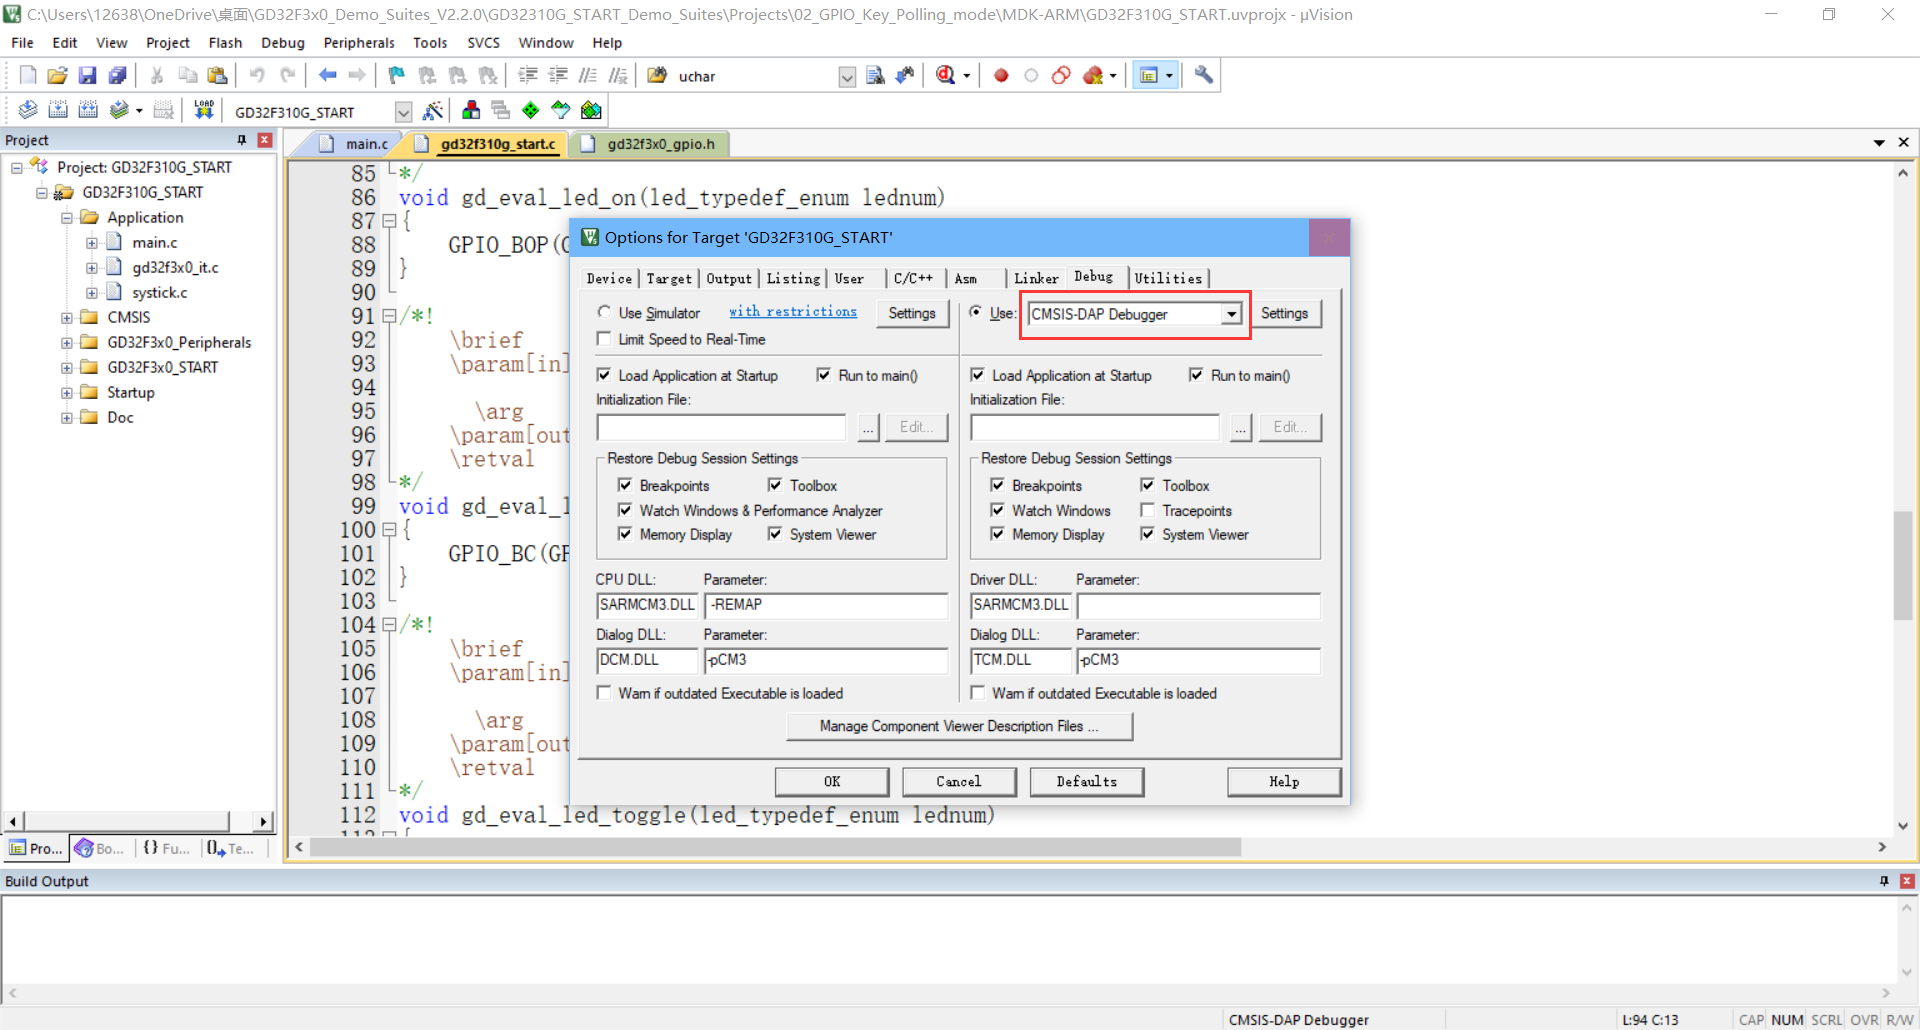The width and height of the screenshot is (1920, 1030).
Task: Click the Build target icon
Action: point(58,110)
